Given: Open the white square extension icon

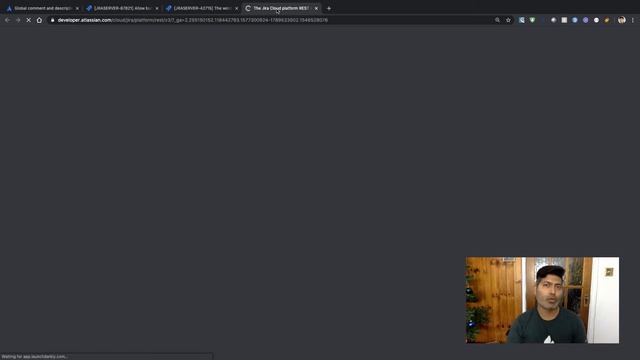Looking at the screenshot, I should coord(564,20).
